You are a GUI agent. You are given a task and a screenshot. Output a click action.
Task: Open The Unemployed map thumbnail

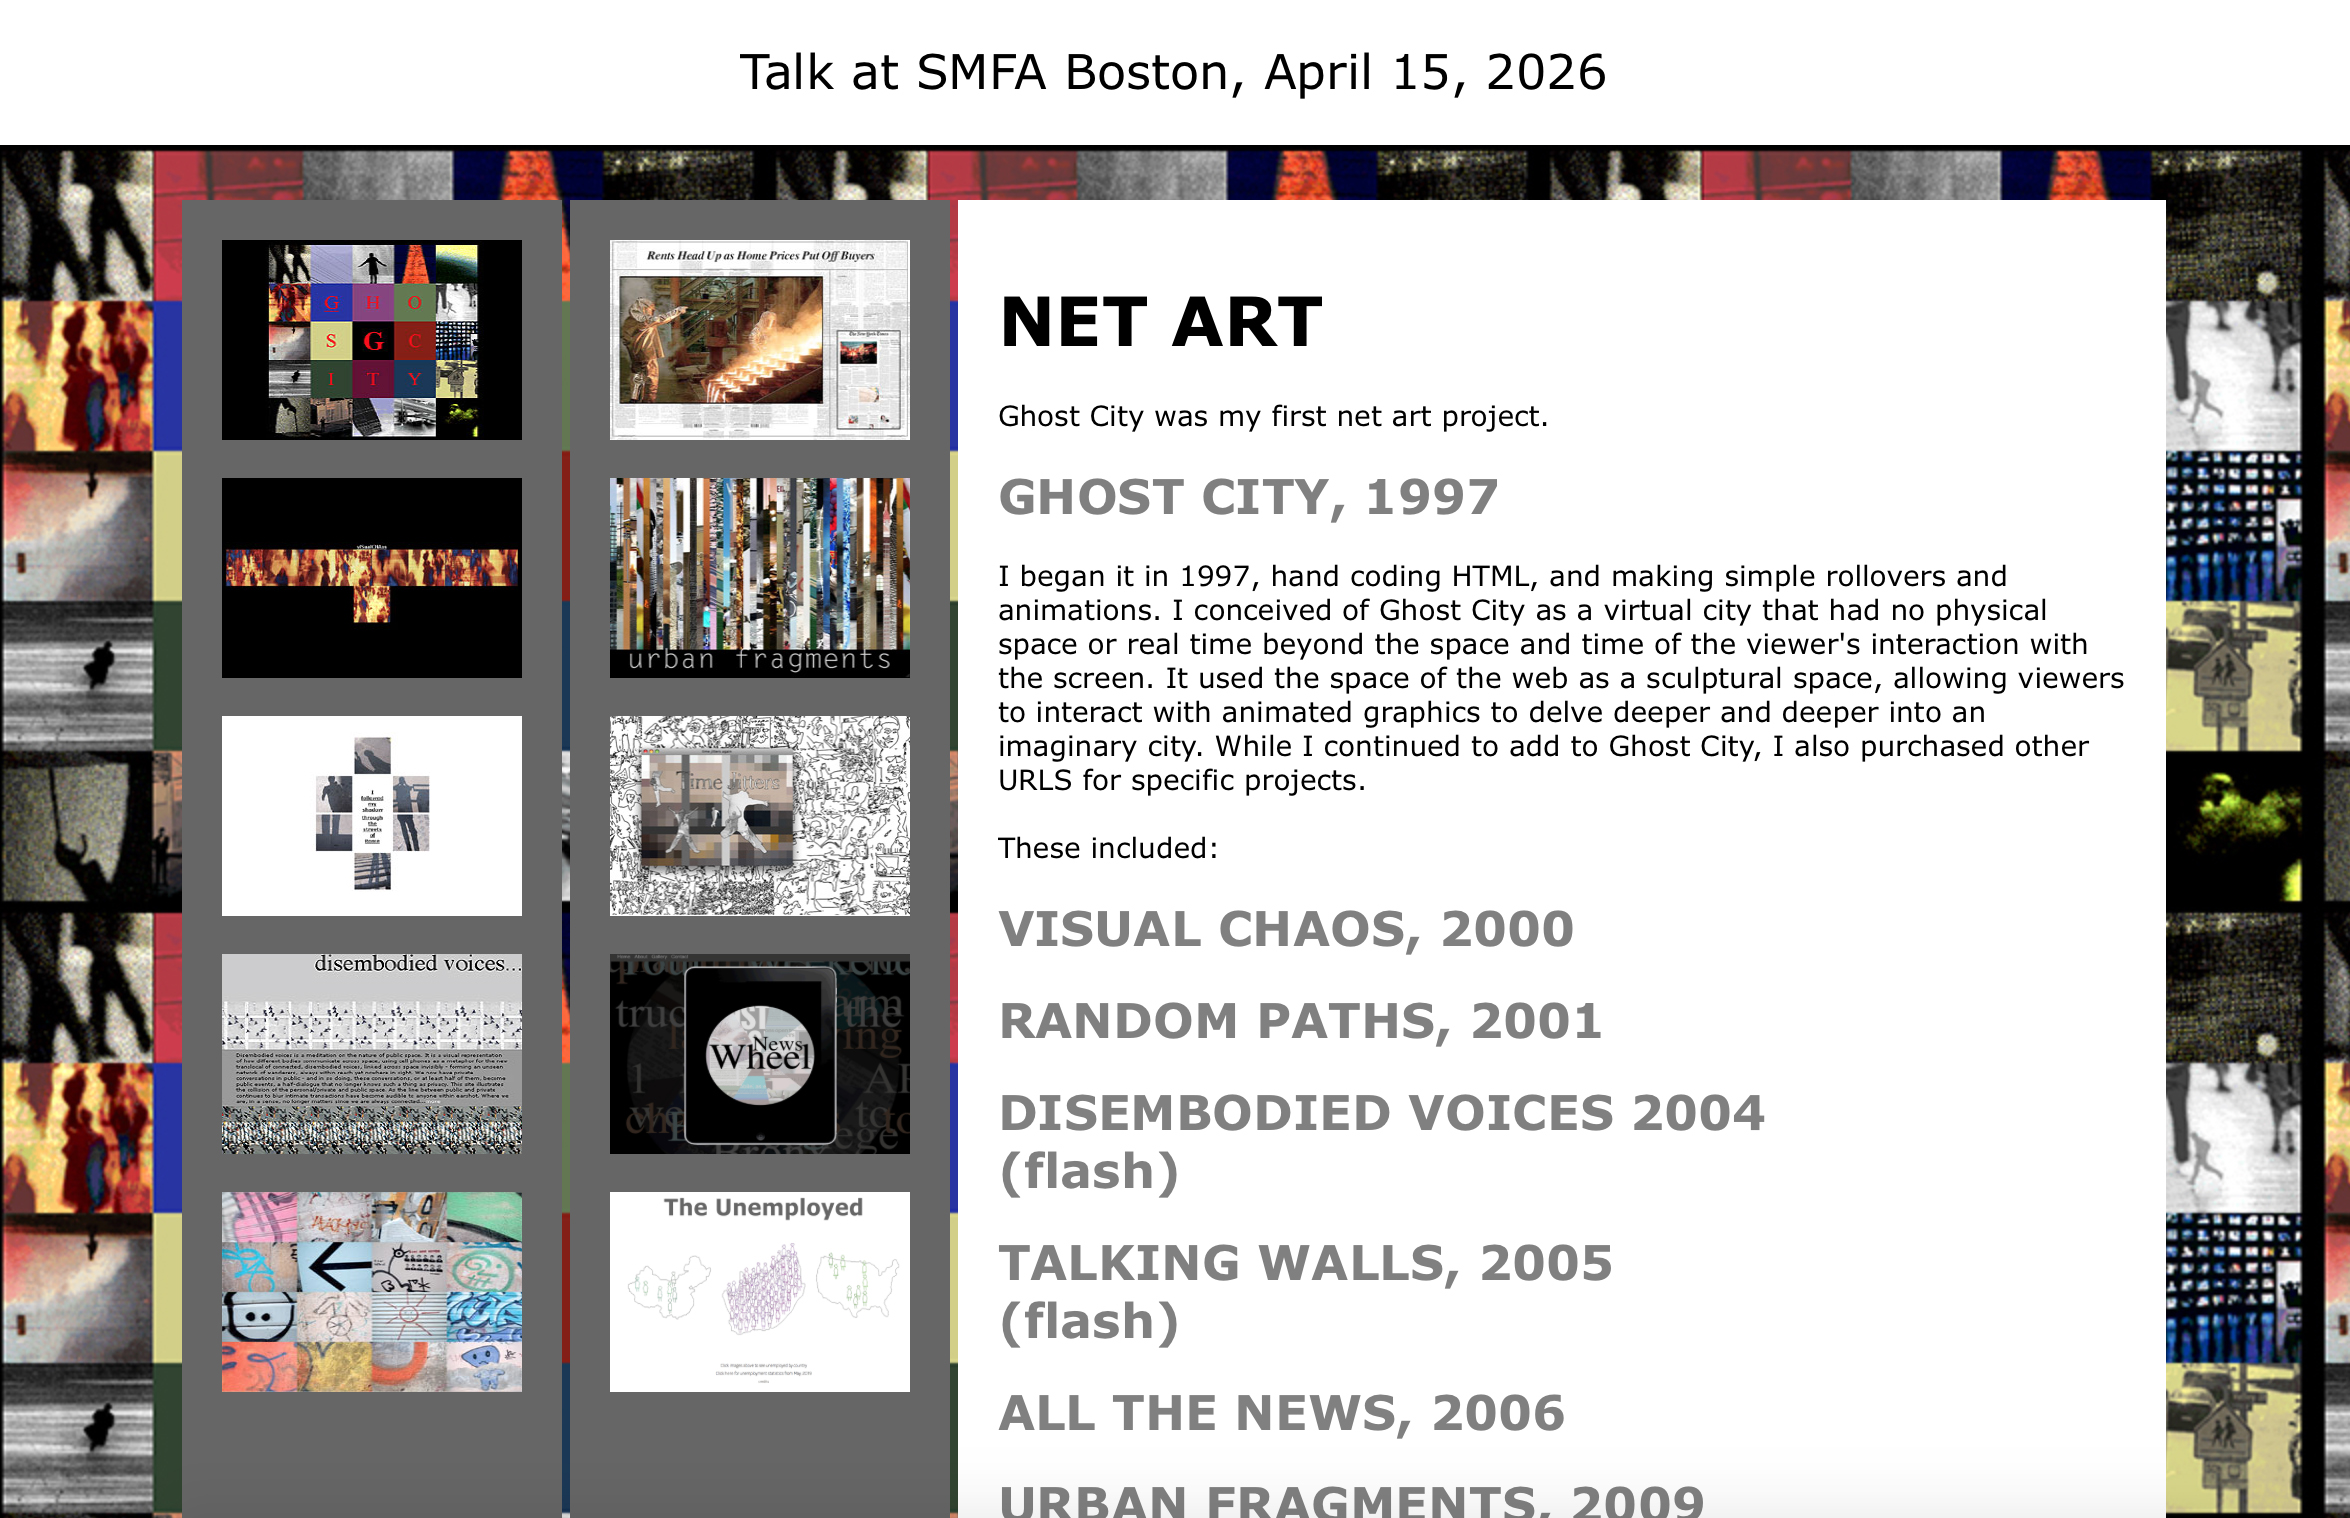[760, 1292]
